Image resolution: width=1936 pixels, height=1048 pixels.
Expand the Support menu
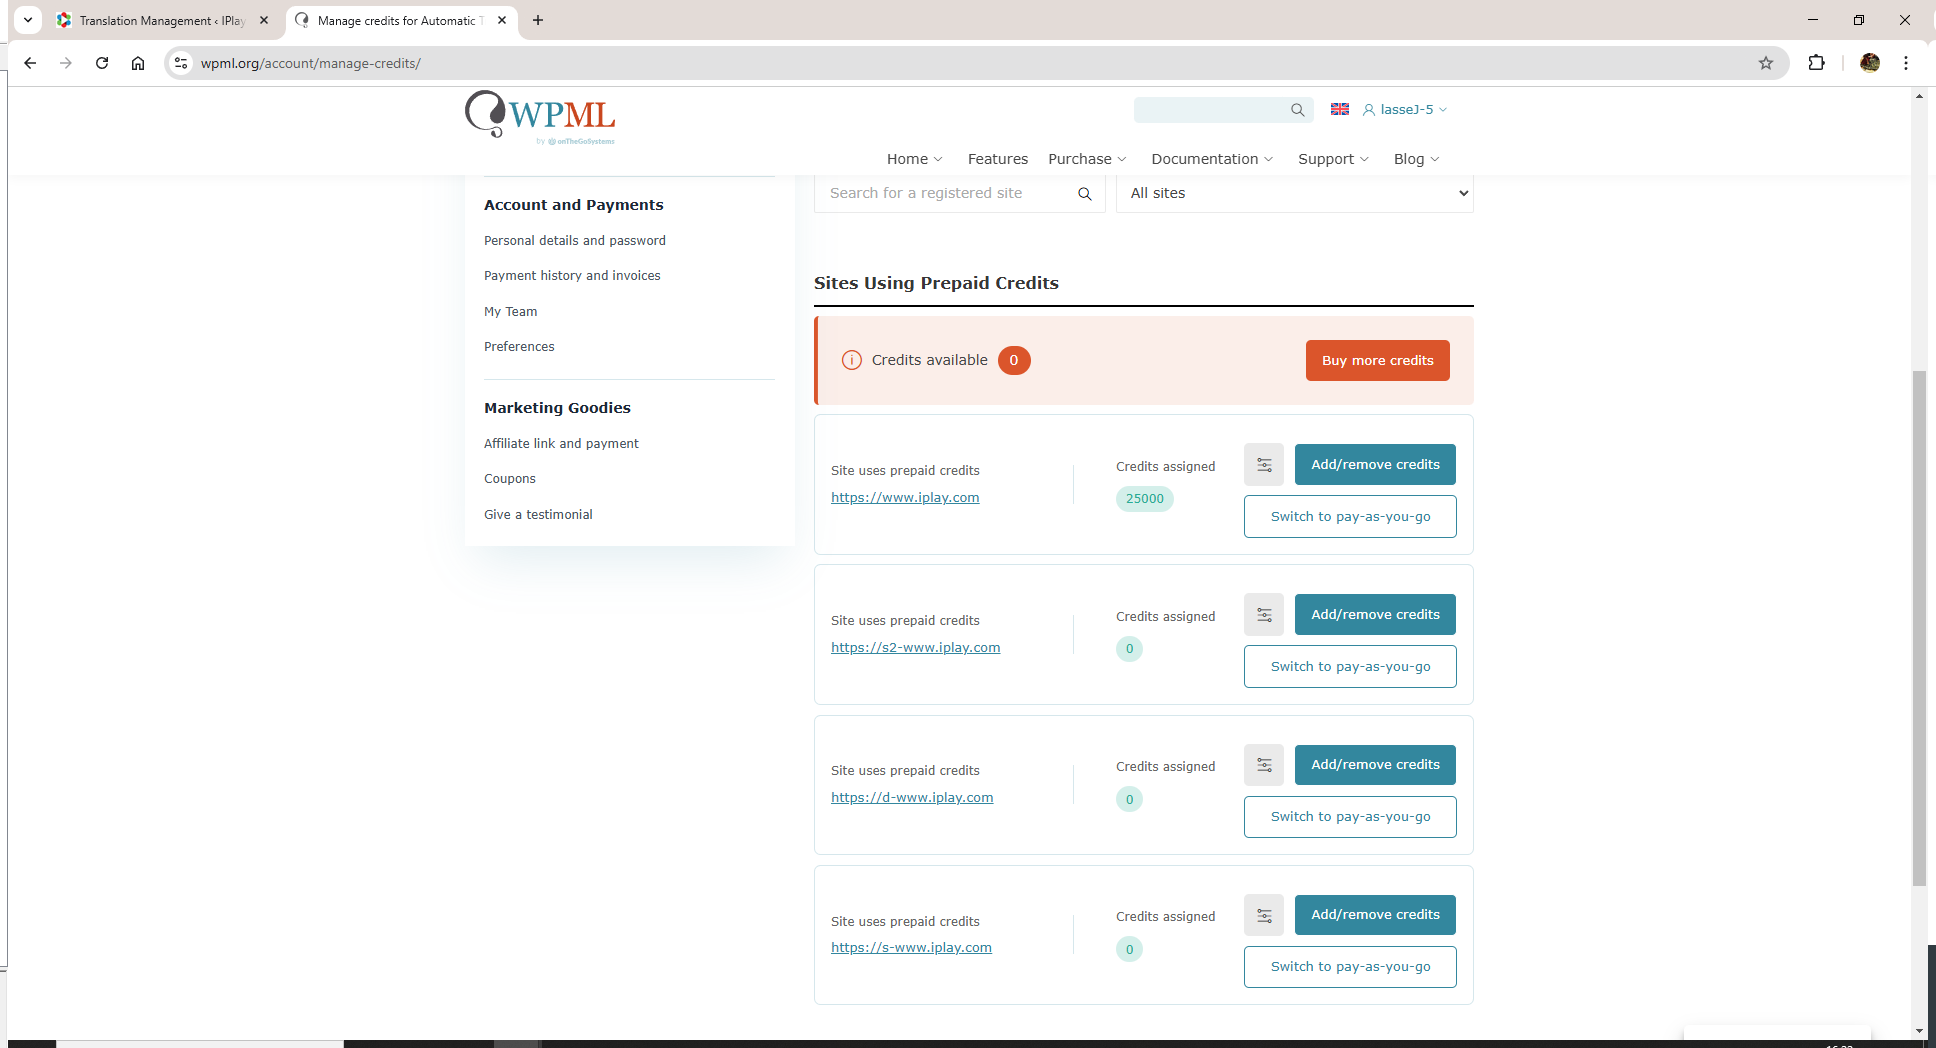(1333, 159)
